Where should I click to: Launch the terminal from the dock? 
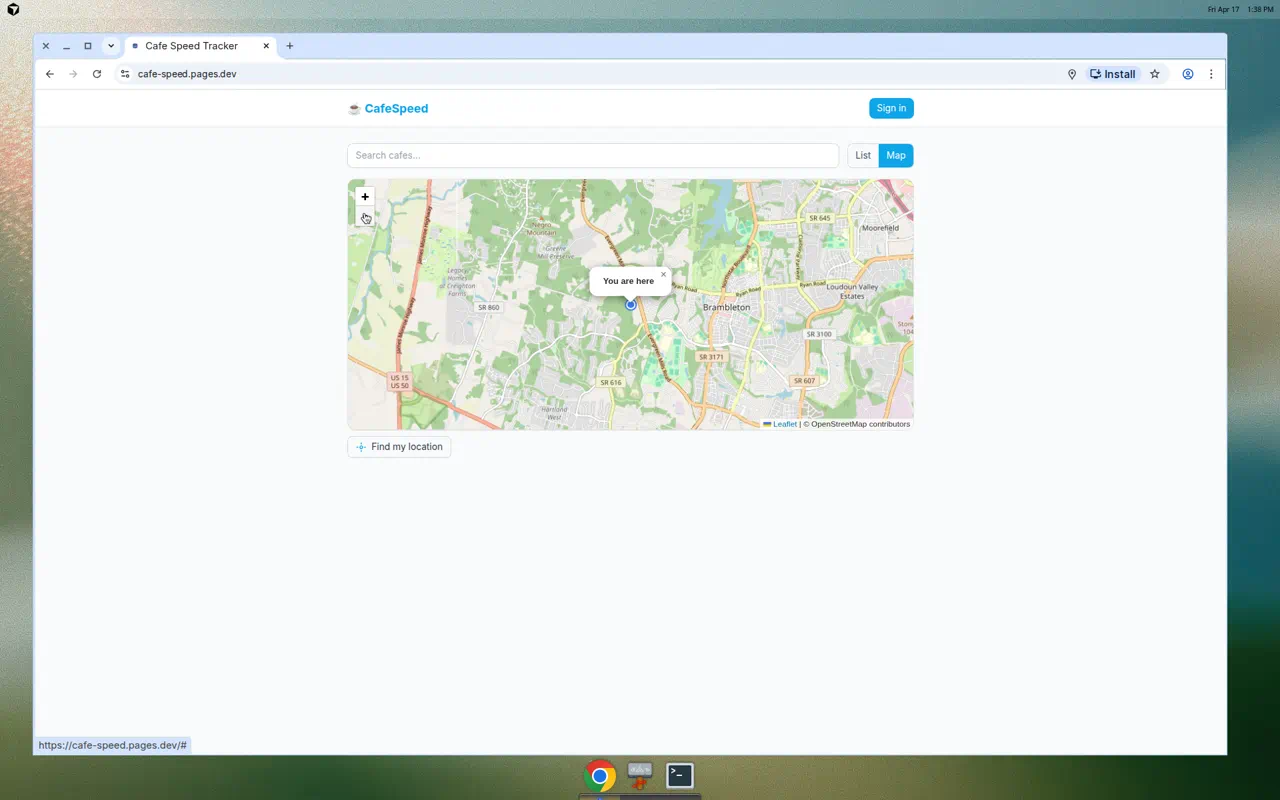[x=680, y=775]
